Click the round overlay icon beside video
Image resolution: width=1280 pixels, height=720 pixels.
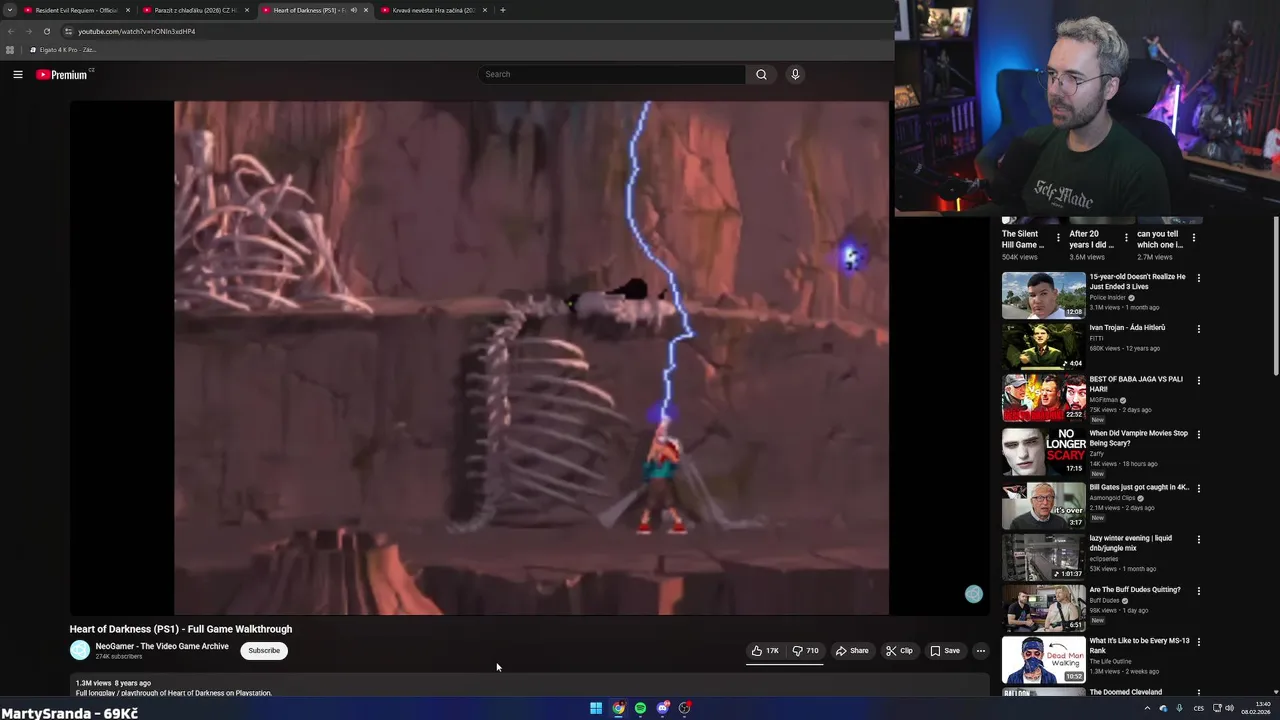[x=974, y=594]
